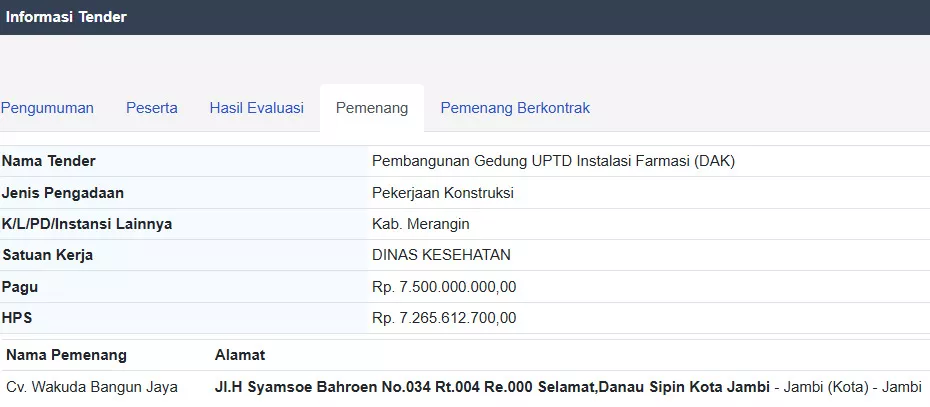
Task: Click the Satuan Kerja label
Action: (x=48, y=255)
